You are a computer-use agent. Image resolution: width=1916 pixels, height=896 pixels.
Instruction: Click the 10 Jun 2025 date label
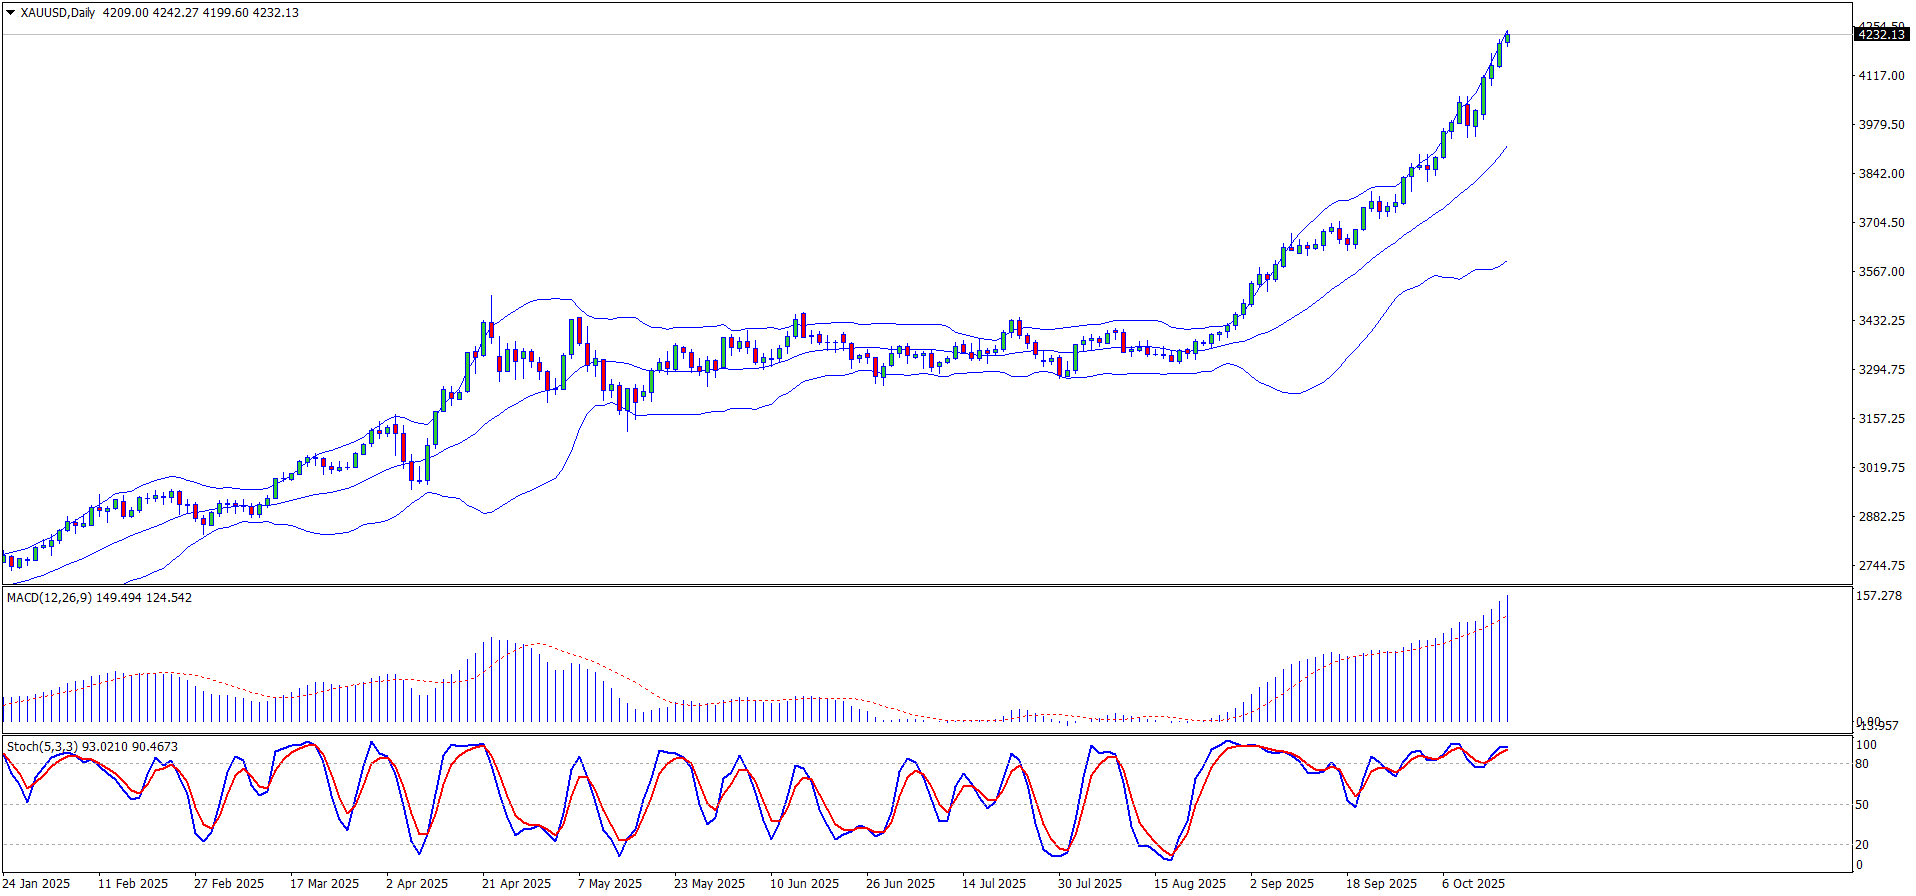[x=804, y=883]
